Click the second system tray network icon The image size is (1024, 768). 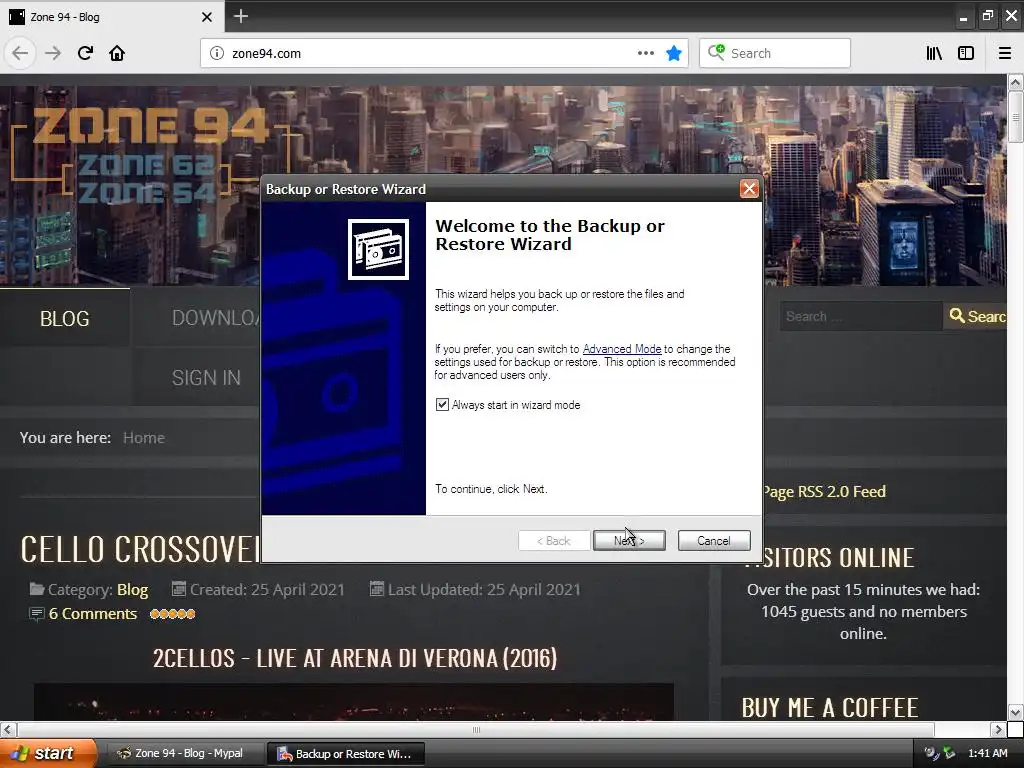[x=949, y=754]
